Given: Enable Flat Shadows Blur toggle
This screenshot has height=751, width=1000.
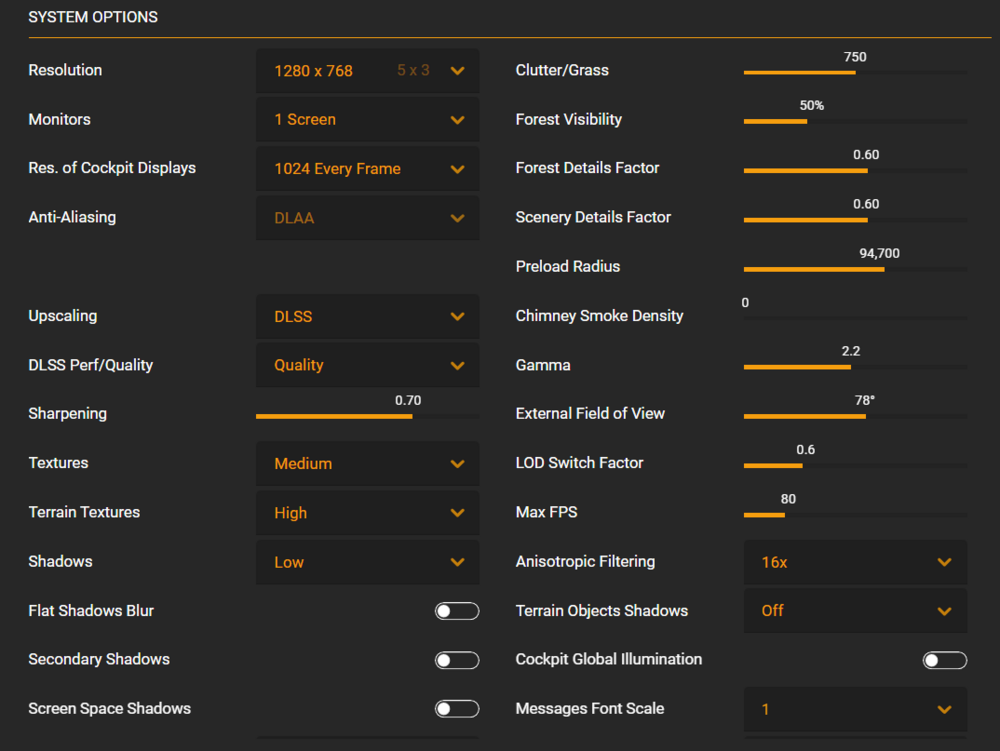Looking at the screenshot, I should 457,611.
